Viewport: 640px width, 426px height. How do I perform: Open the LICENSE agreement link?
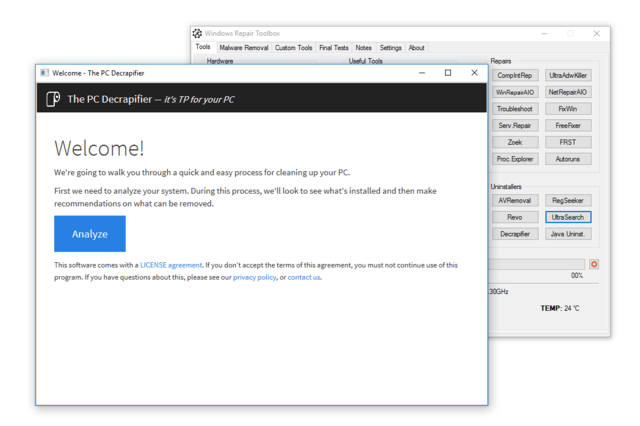pos(171,265)
